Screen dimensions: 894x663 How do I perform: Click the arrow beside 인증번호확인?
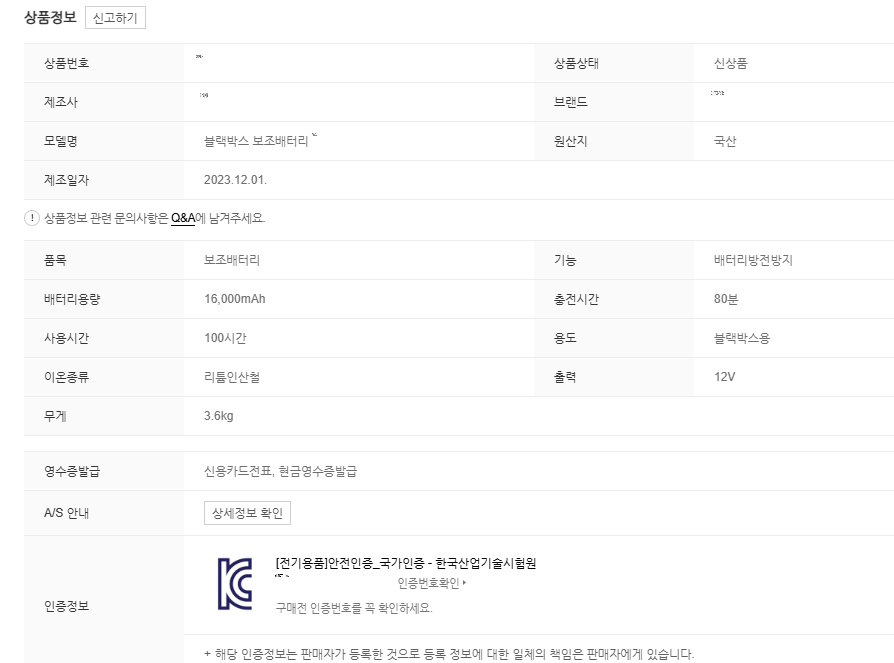click(465, 583)
